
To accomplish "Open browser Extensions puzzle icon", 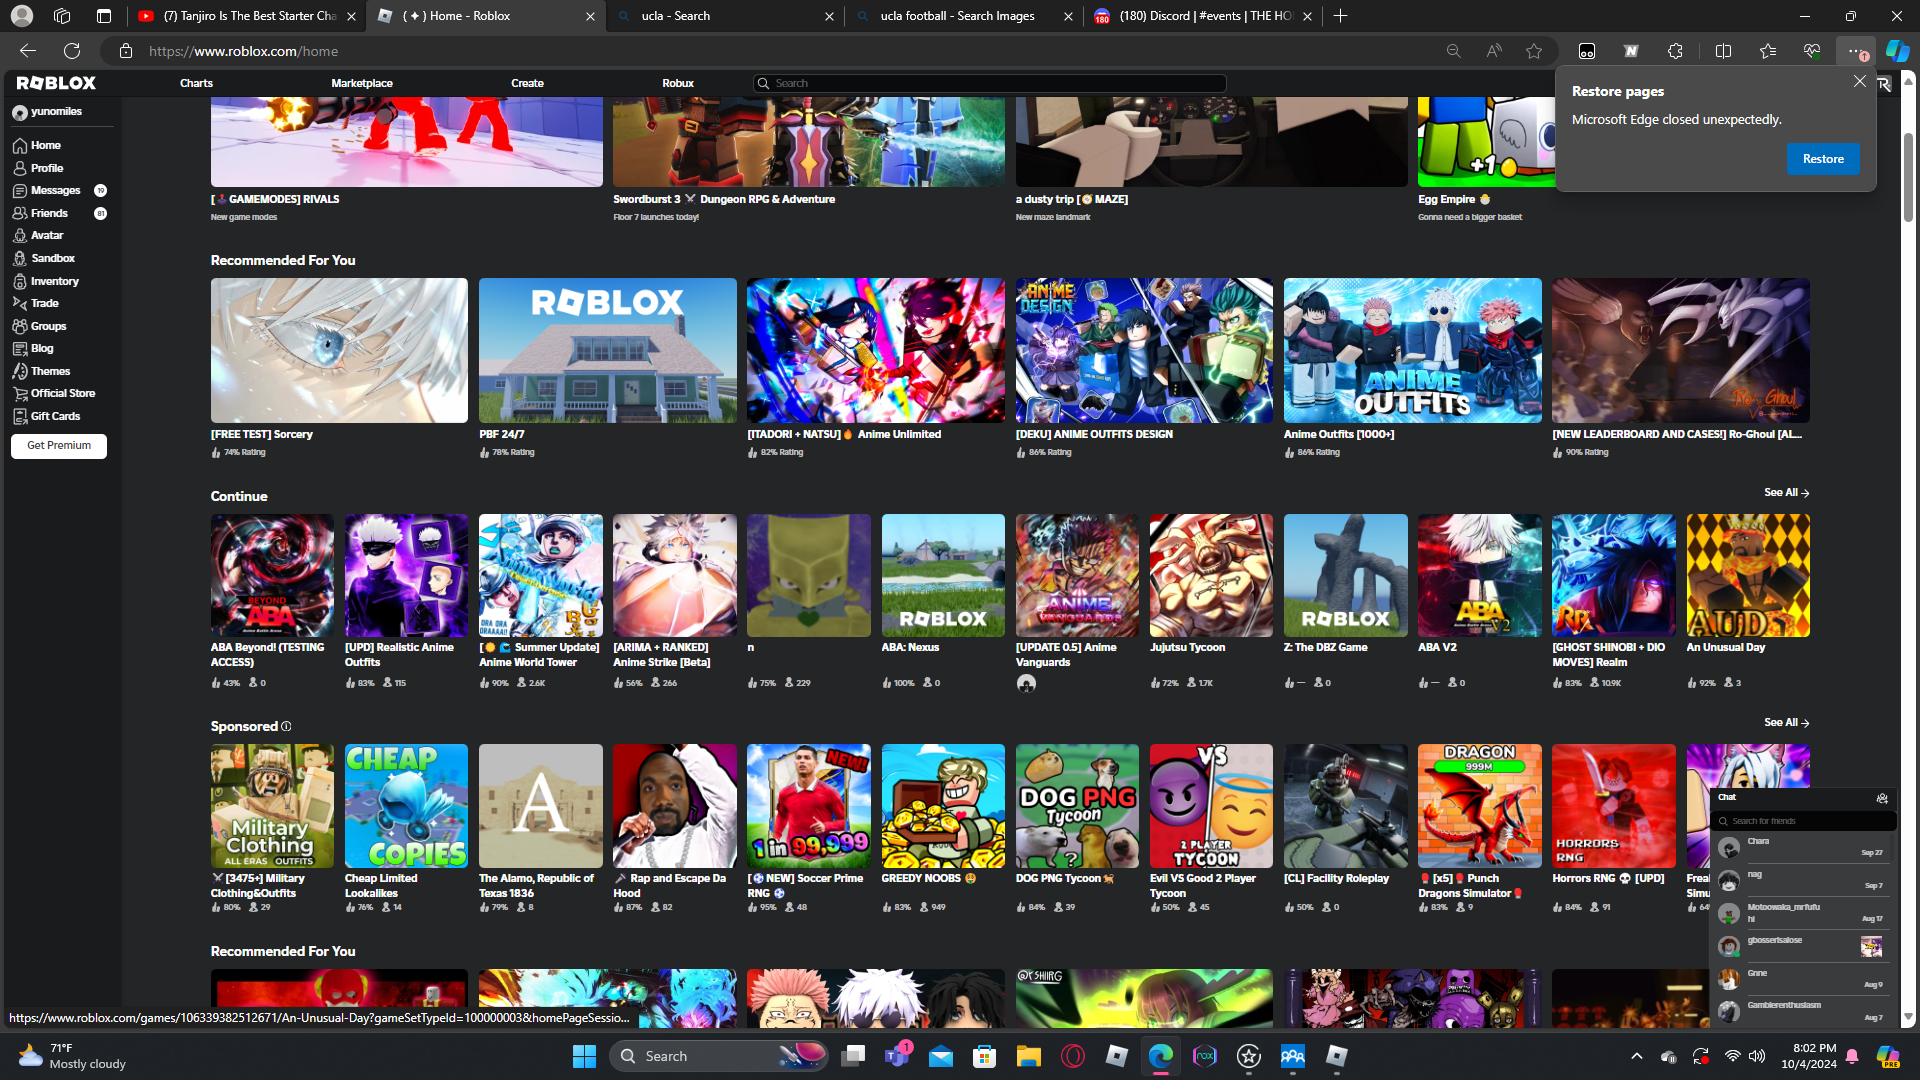I will click(x=1675, y=51).
